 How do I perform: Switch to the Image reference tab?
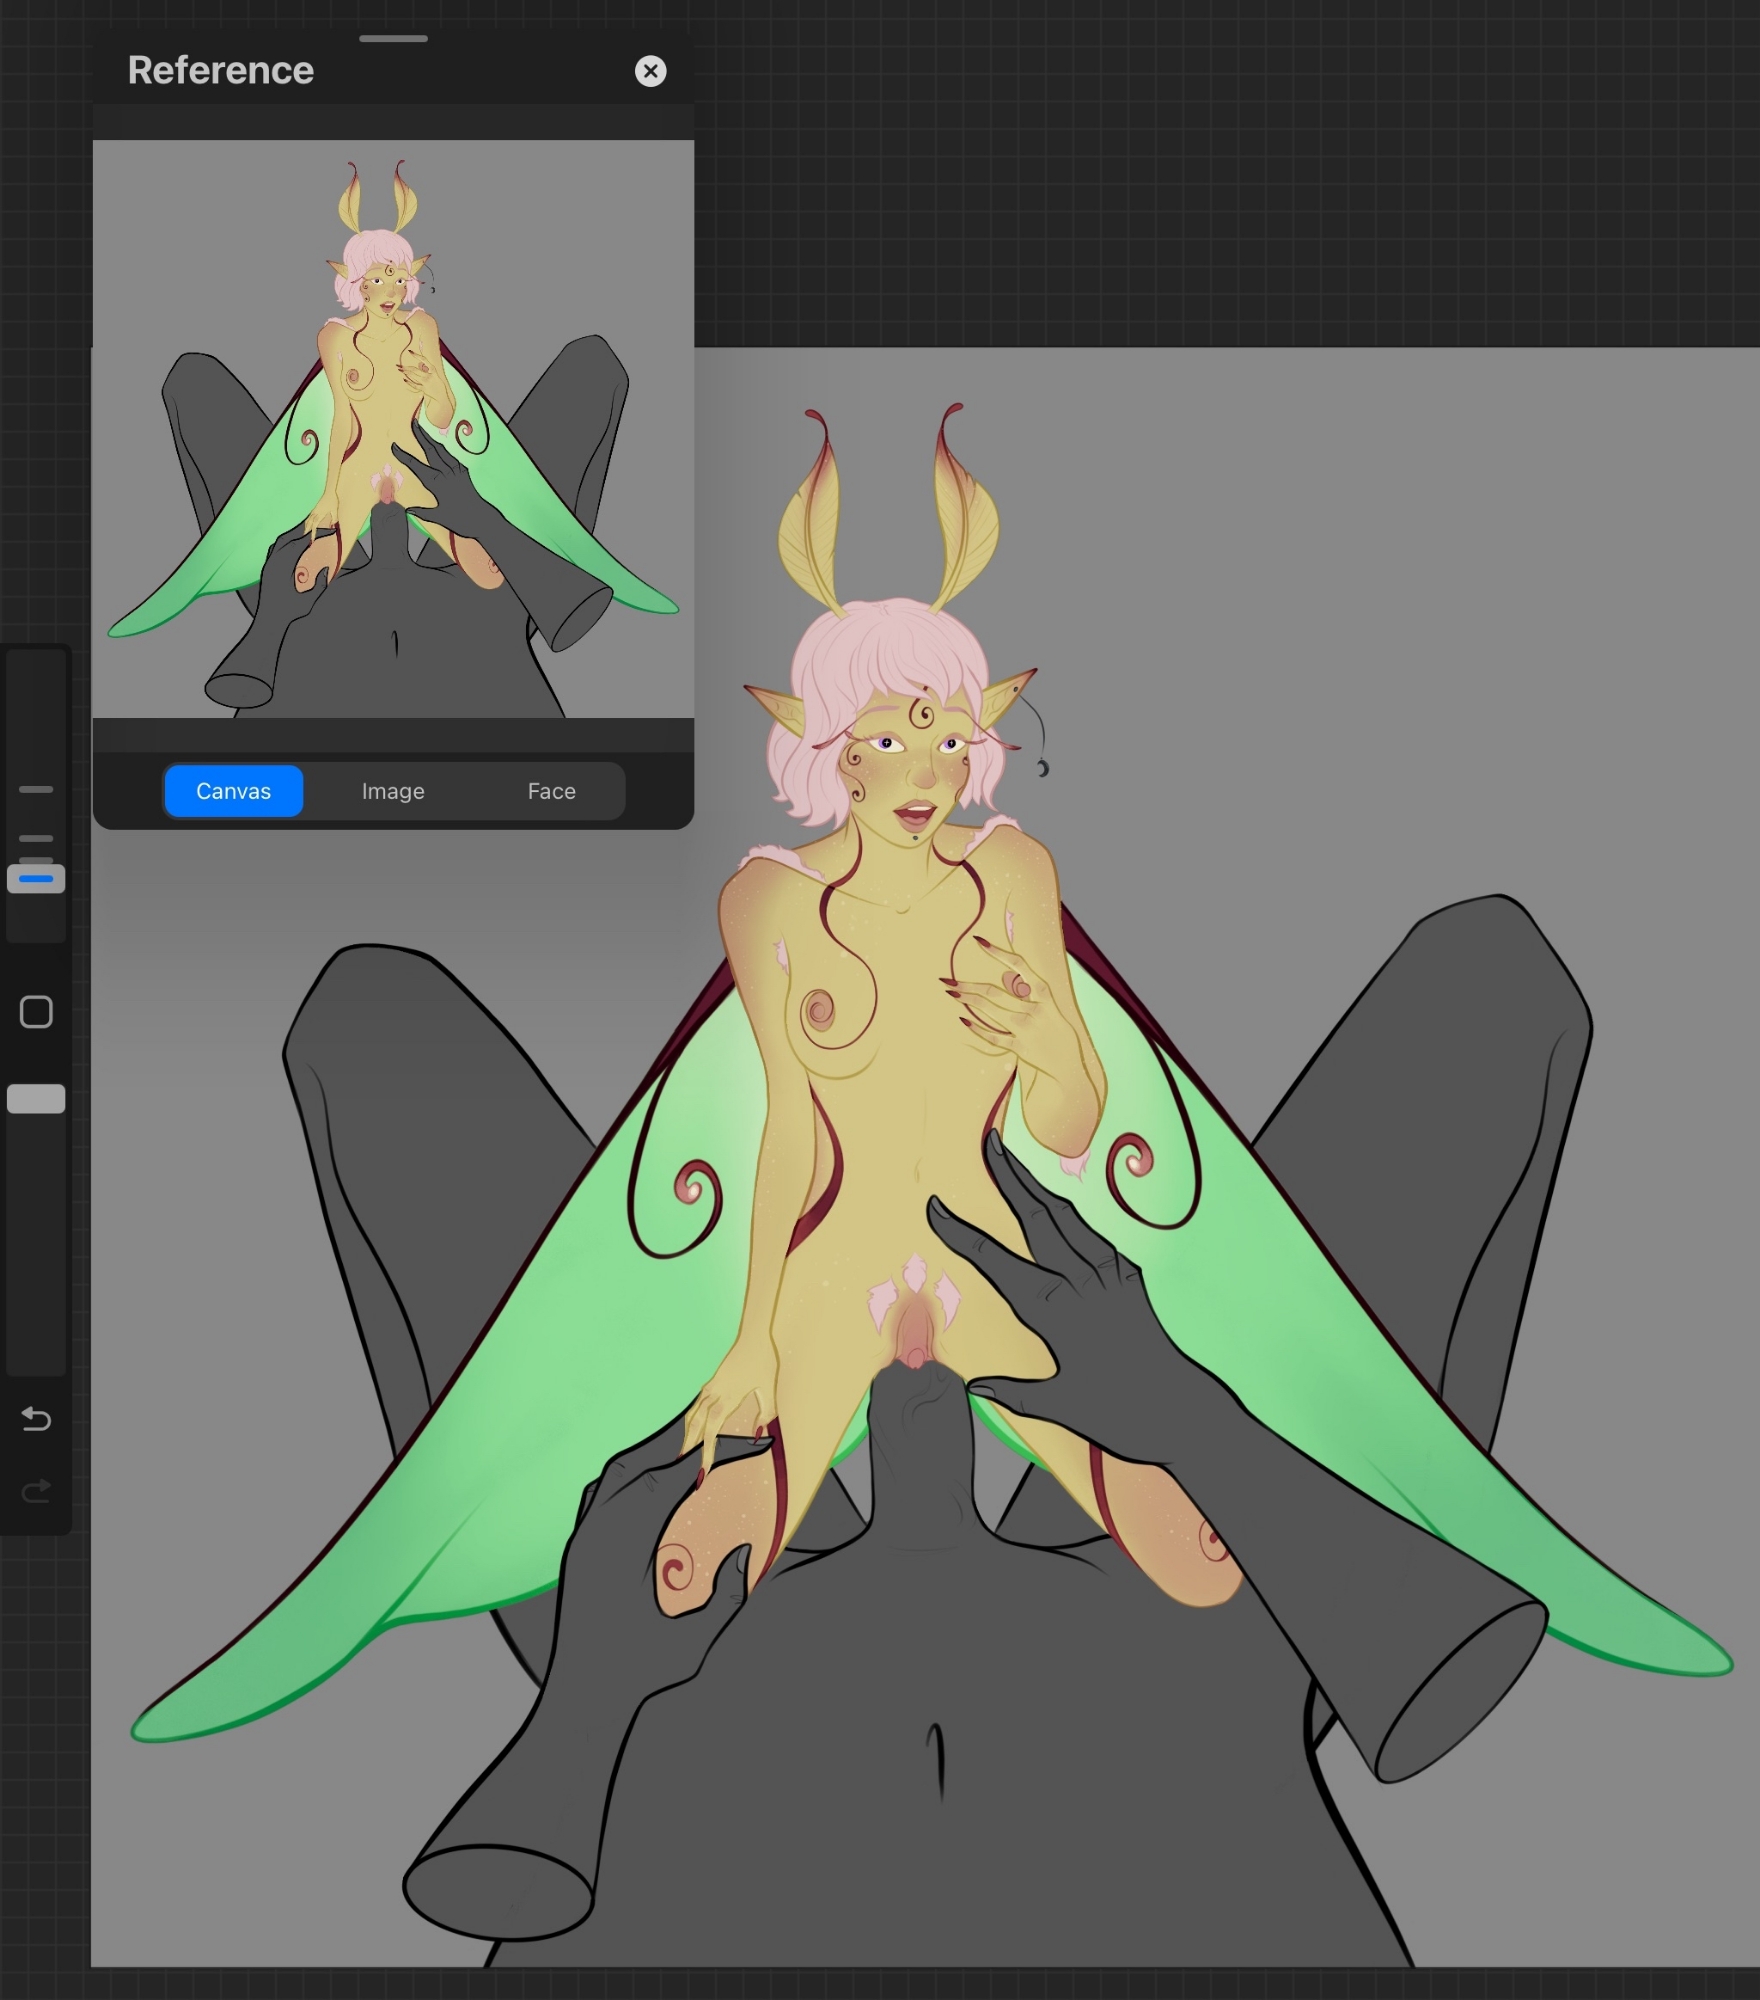tap(393, 791)
